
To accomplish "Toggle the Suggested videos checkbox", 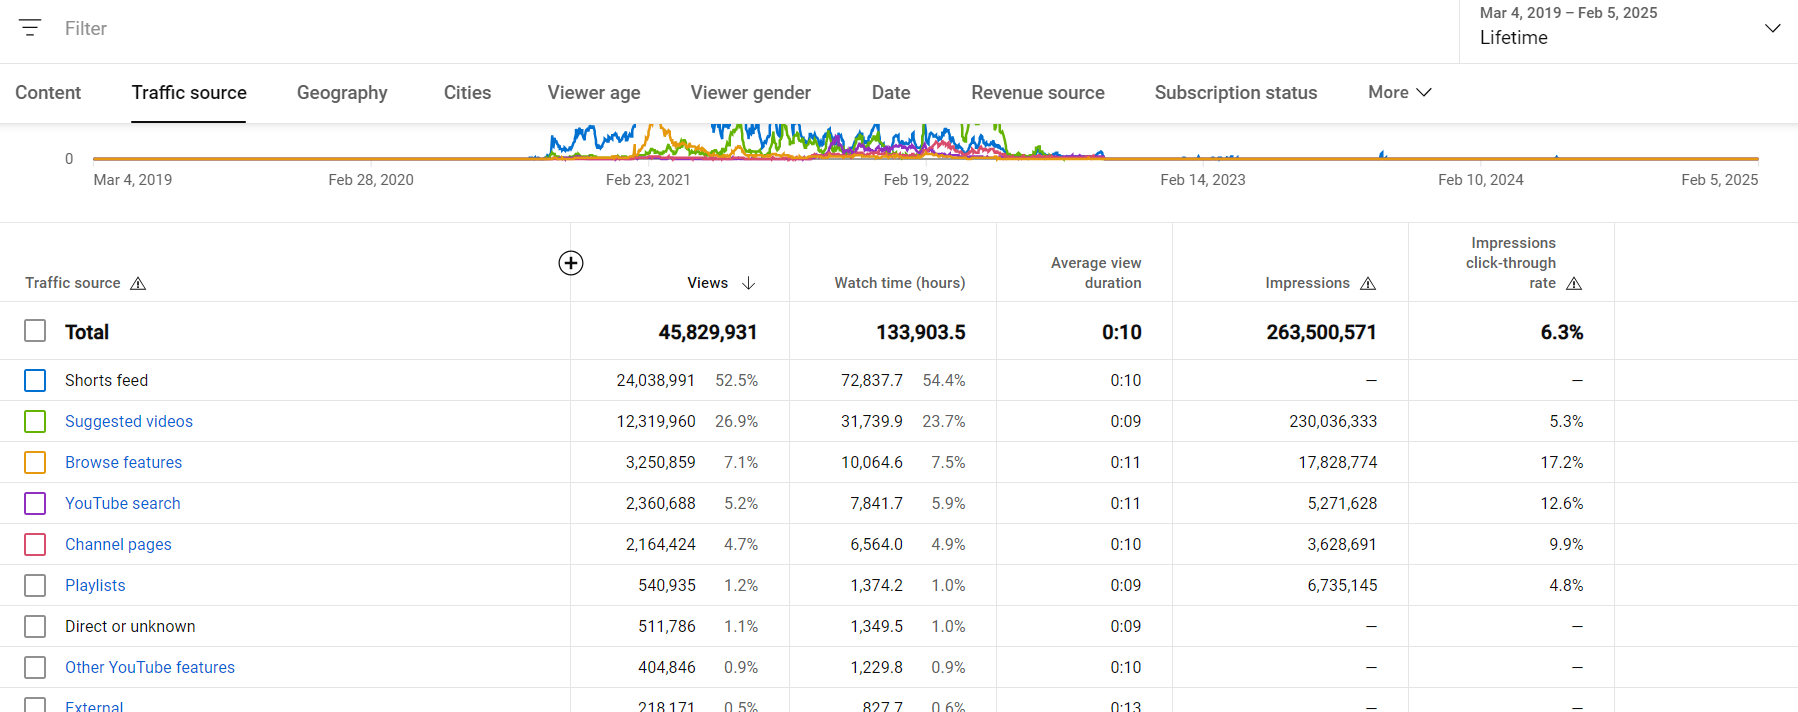I will click(x=35, y=422).
